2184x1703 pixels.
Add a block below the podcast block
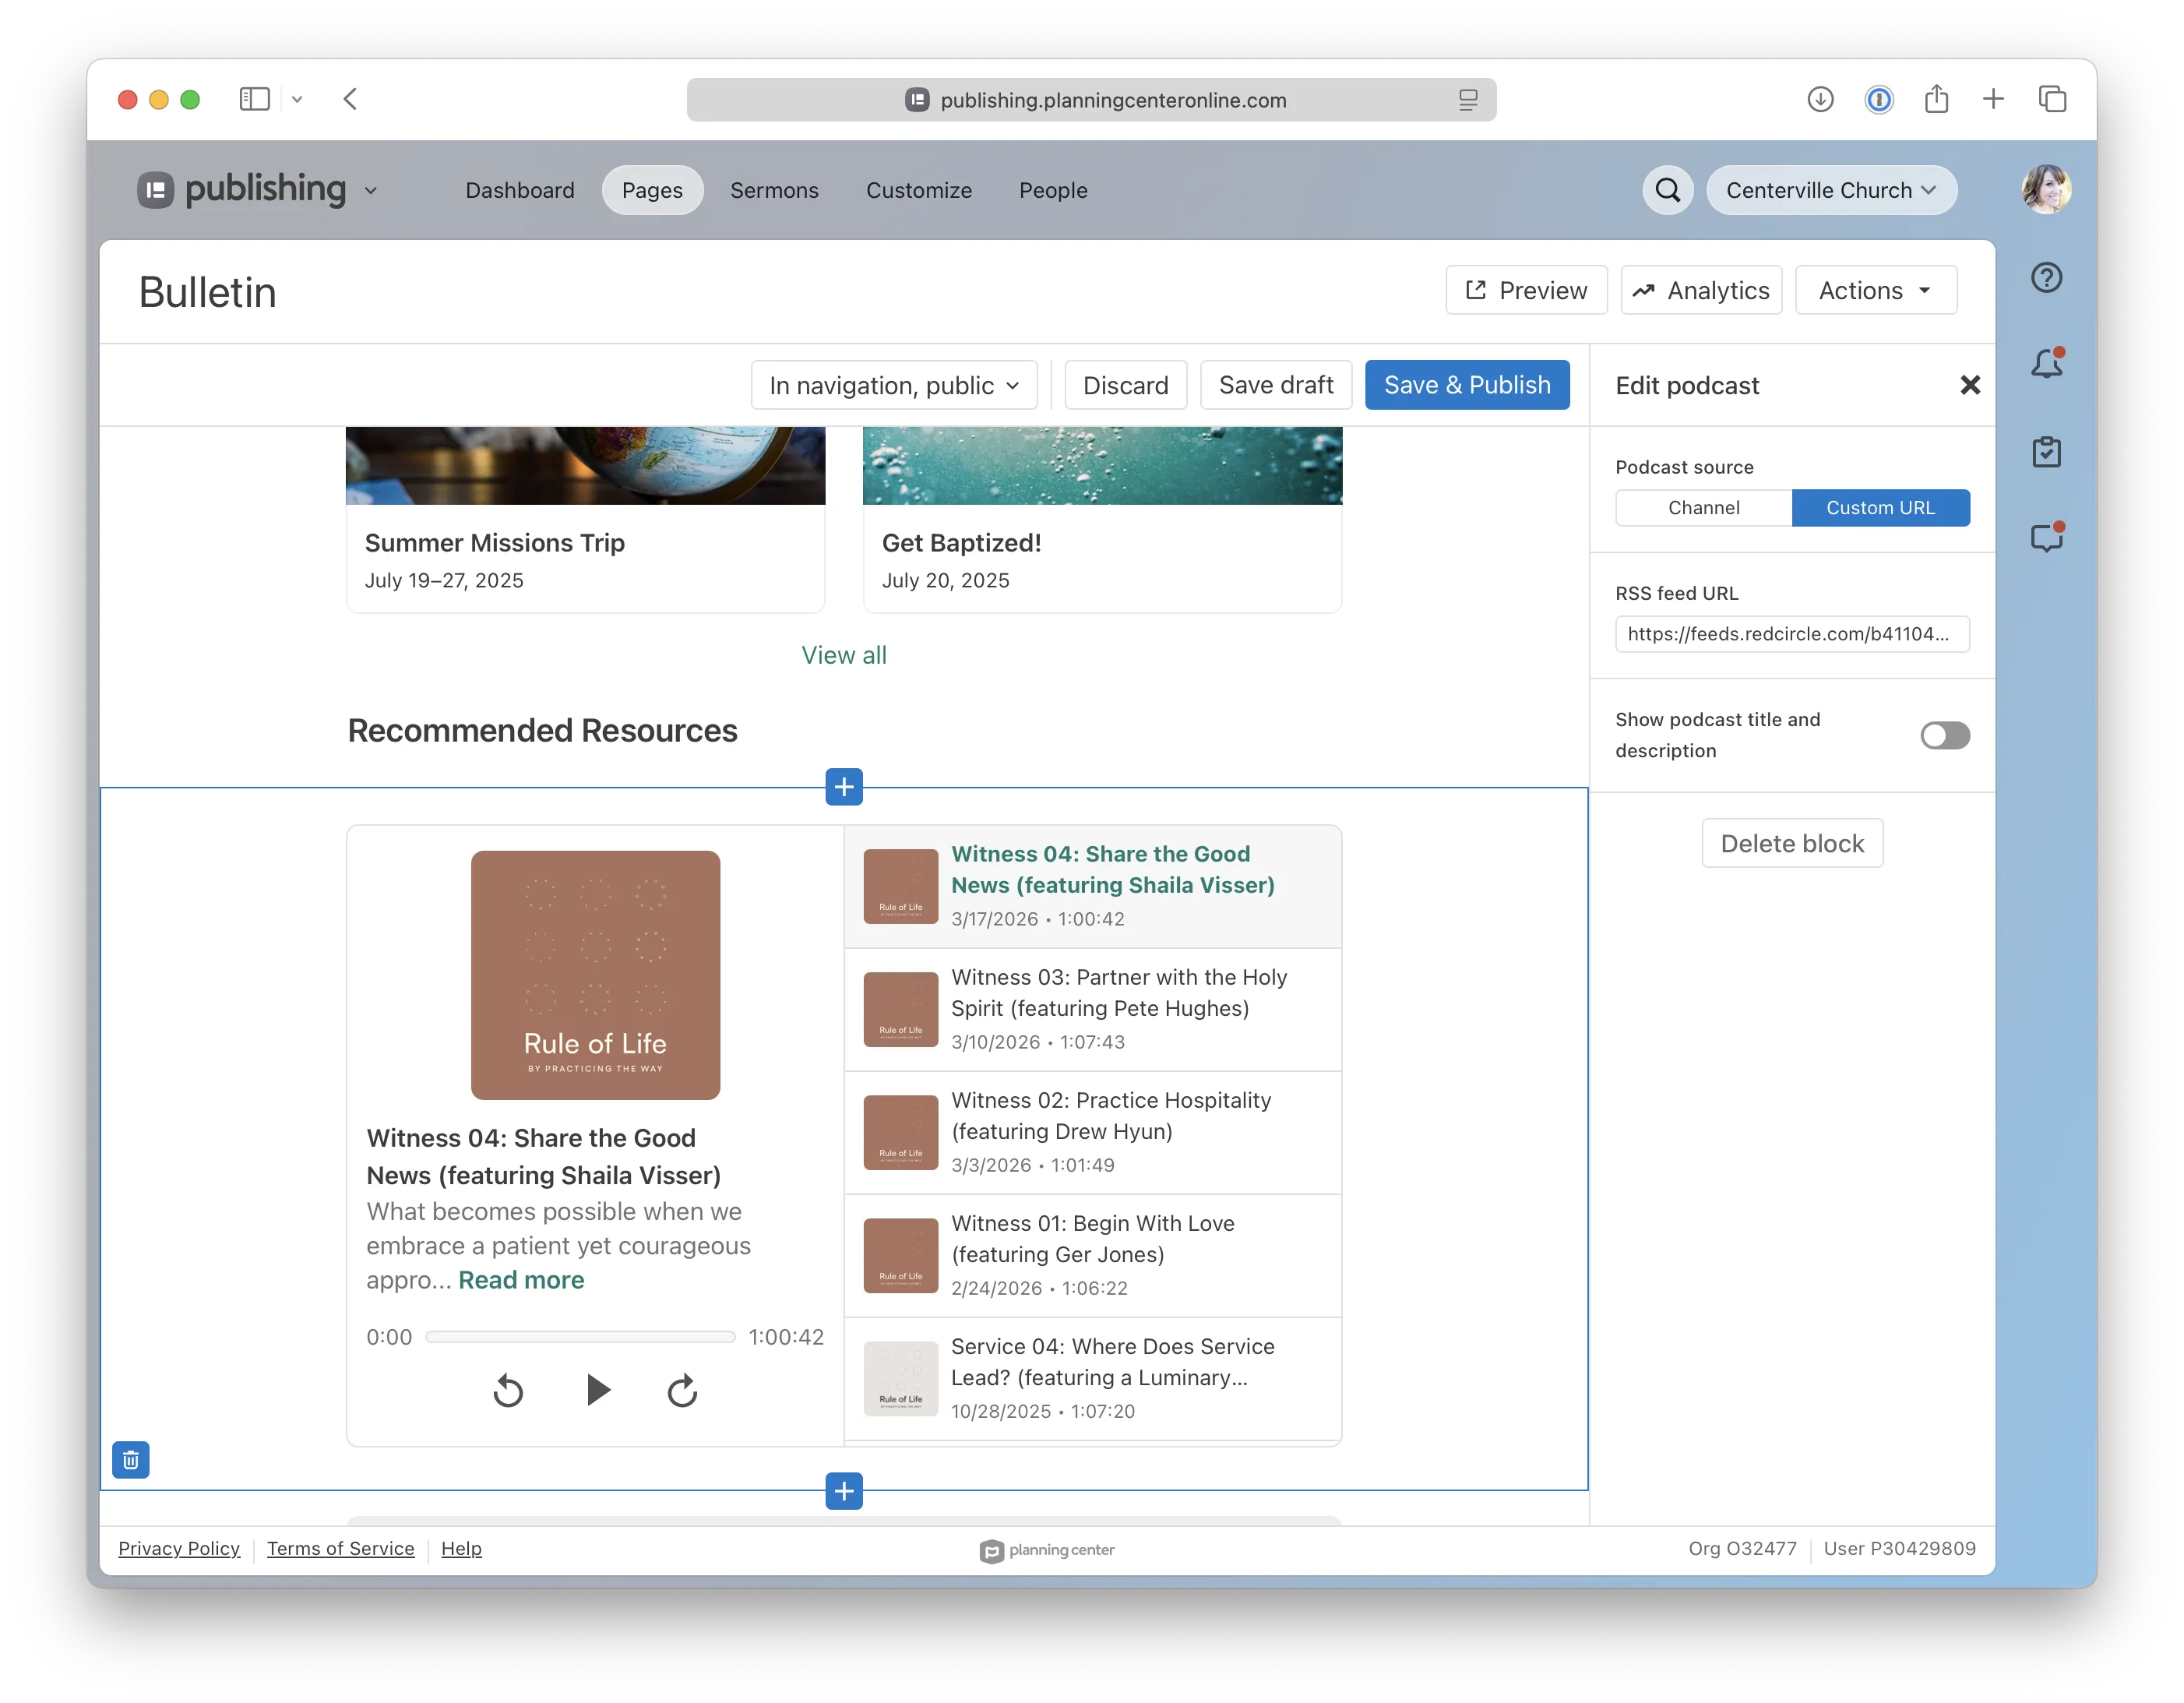(844, 1491)
